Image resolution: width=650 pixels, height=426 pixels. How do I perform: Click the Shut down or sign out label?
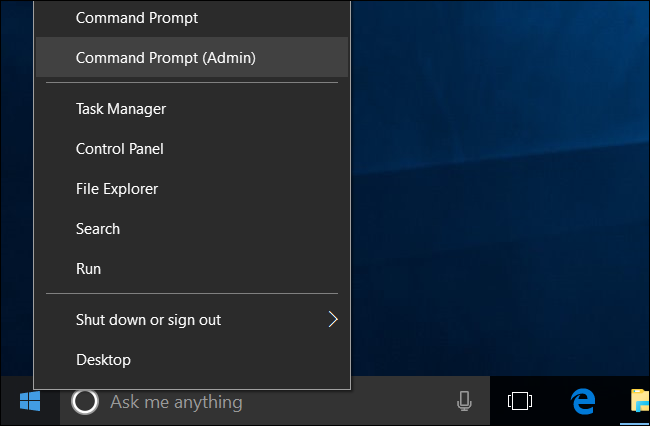point(149,320)
